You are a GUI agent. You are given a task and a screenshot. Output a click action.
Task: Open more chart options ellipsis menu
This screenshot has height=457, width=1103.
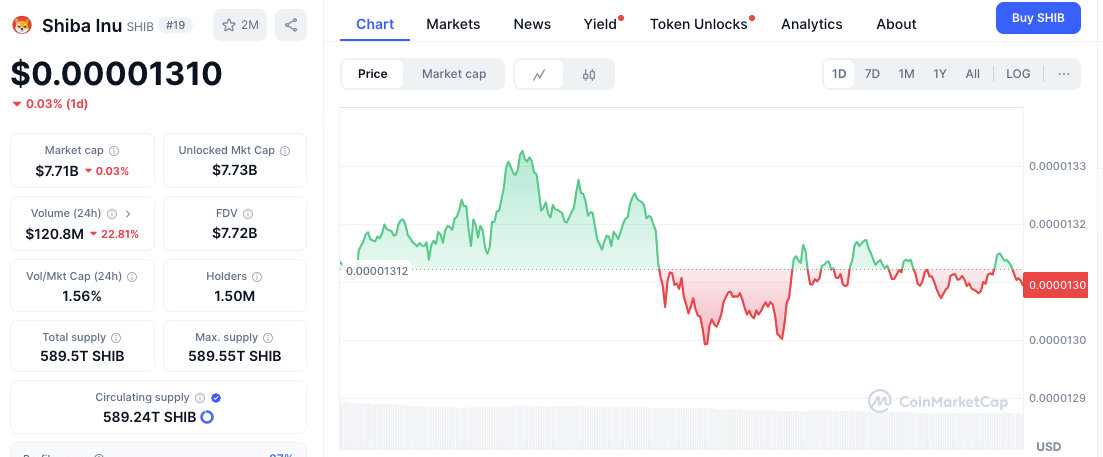pyautogui.click(x=1063, y=74)
